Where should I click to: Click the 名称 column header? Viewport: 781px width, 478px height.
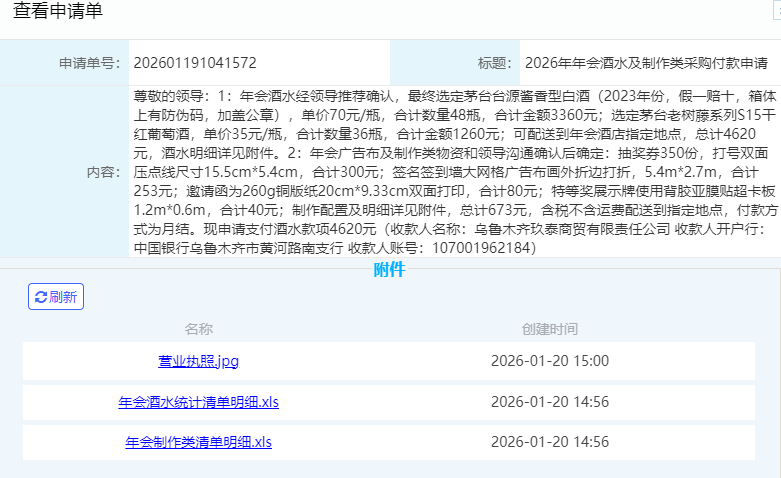[x=198, y=328]
